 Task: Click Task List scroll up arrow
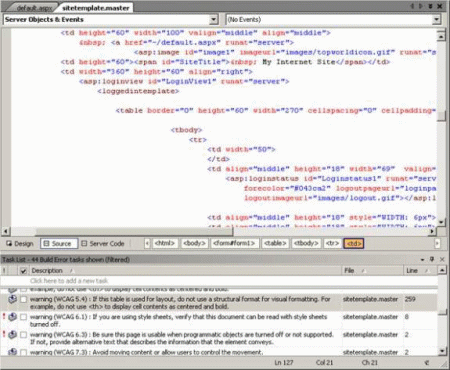[442, 270]
